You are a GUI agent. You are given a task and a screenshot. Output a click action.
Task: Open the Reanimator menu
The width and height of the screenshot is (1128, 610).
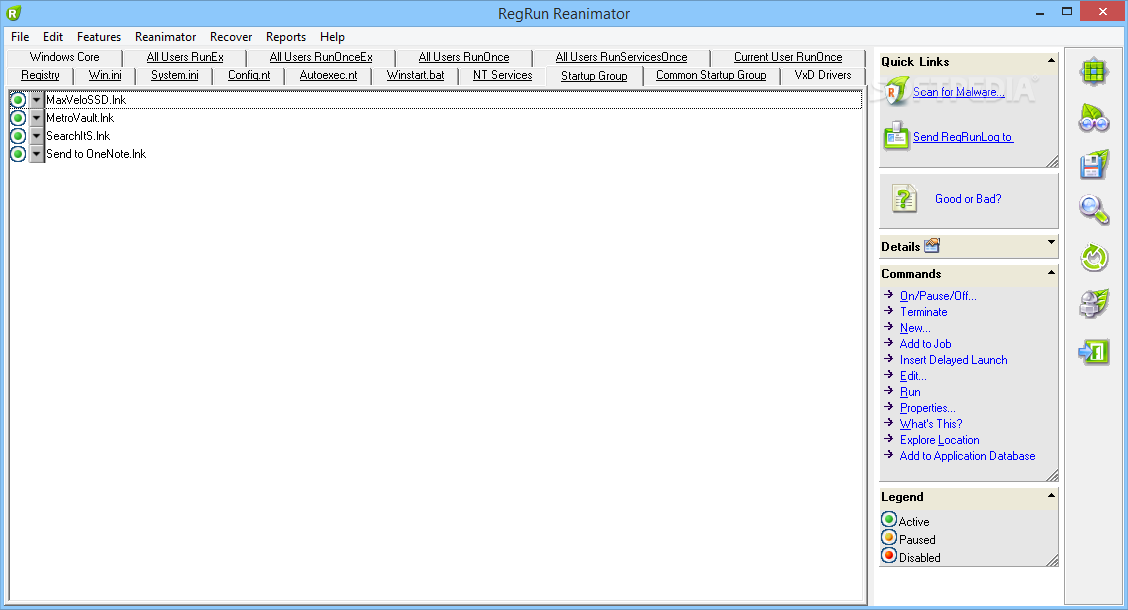165,37
